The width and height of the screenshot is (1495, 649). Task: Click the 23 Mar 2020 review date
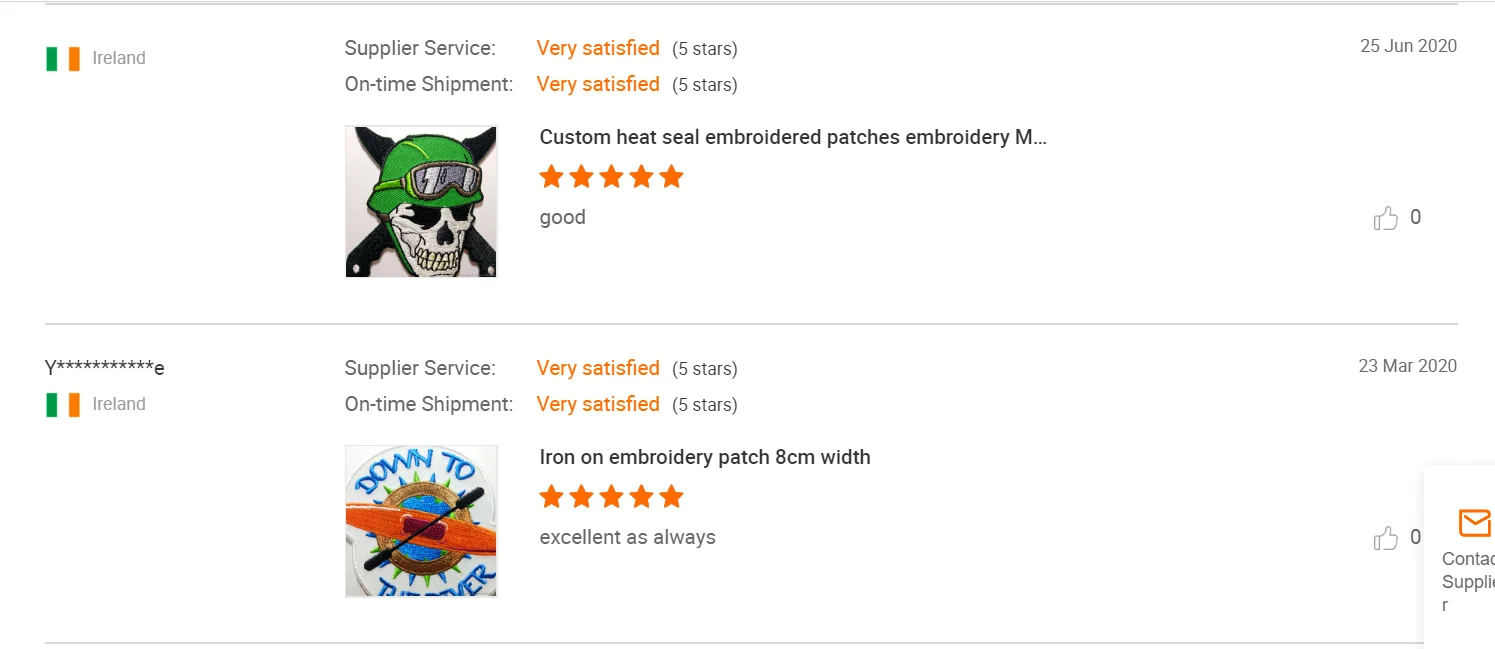point(1407,366)
